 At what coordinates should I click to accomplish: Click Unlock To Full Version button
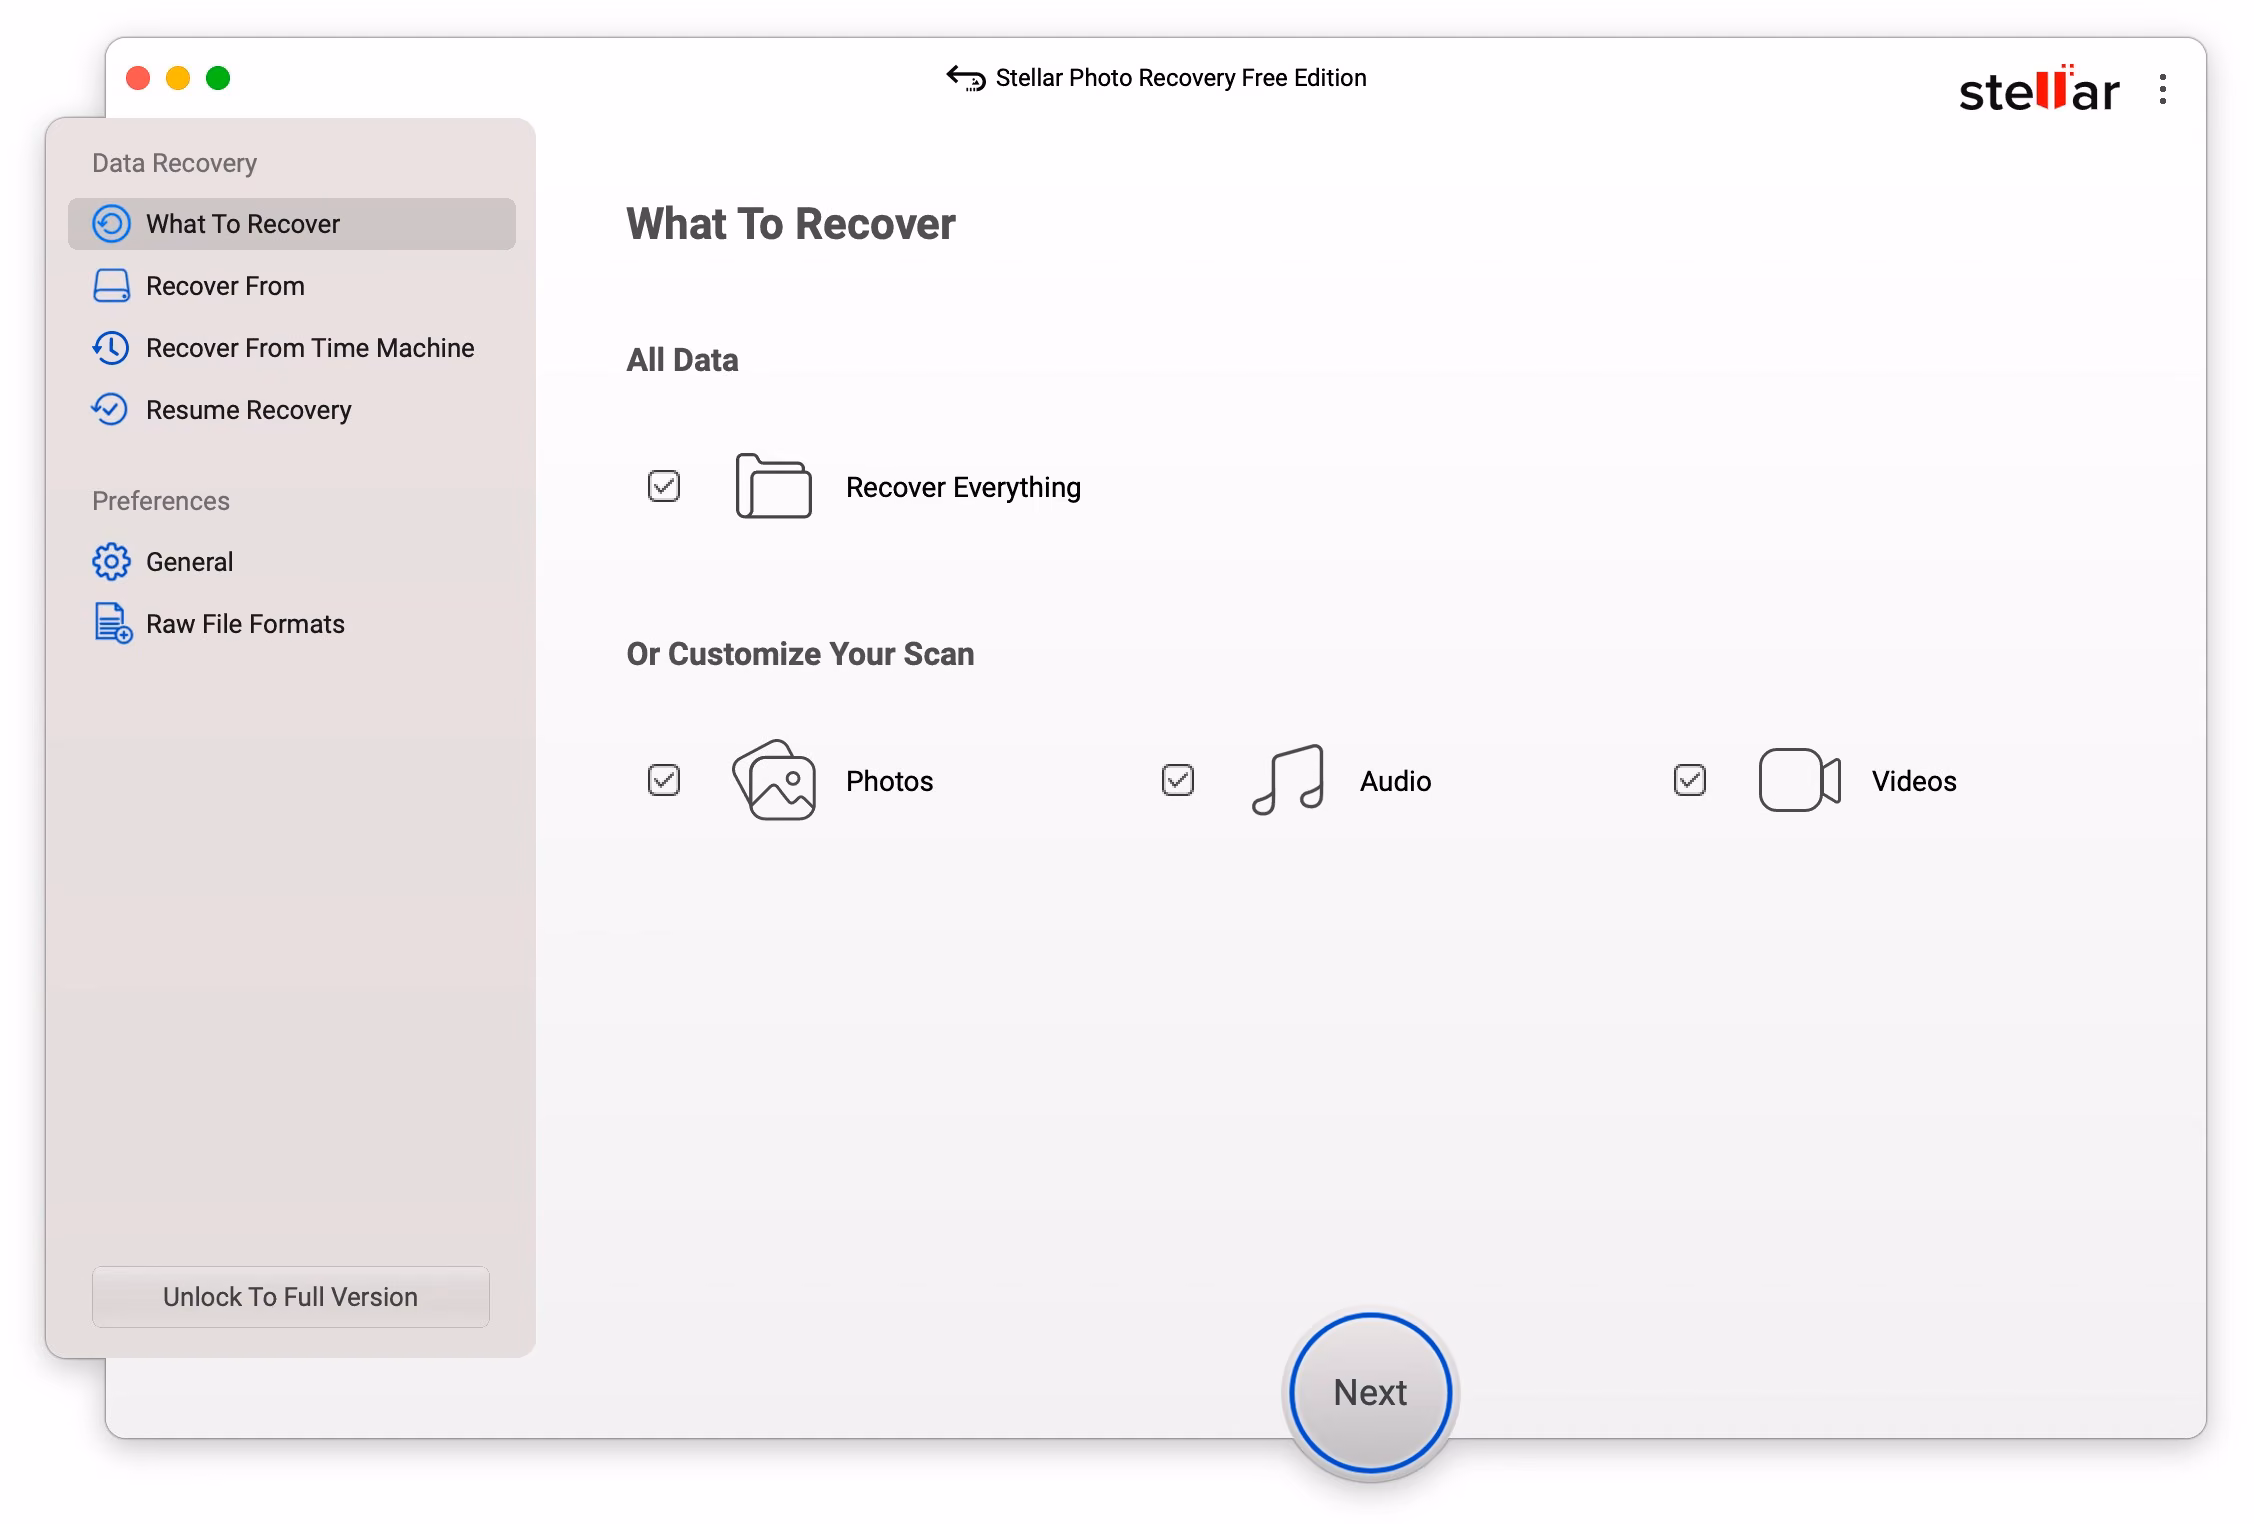291,1297
